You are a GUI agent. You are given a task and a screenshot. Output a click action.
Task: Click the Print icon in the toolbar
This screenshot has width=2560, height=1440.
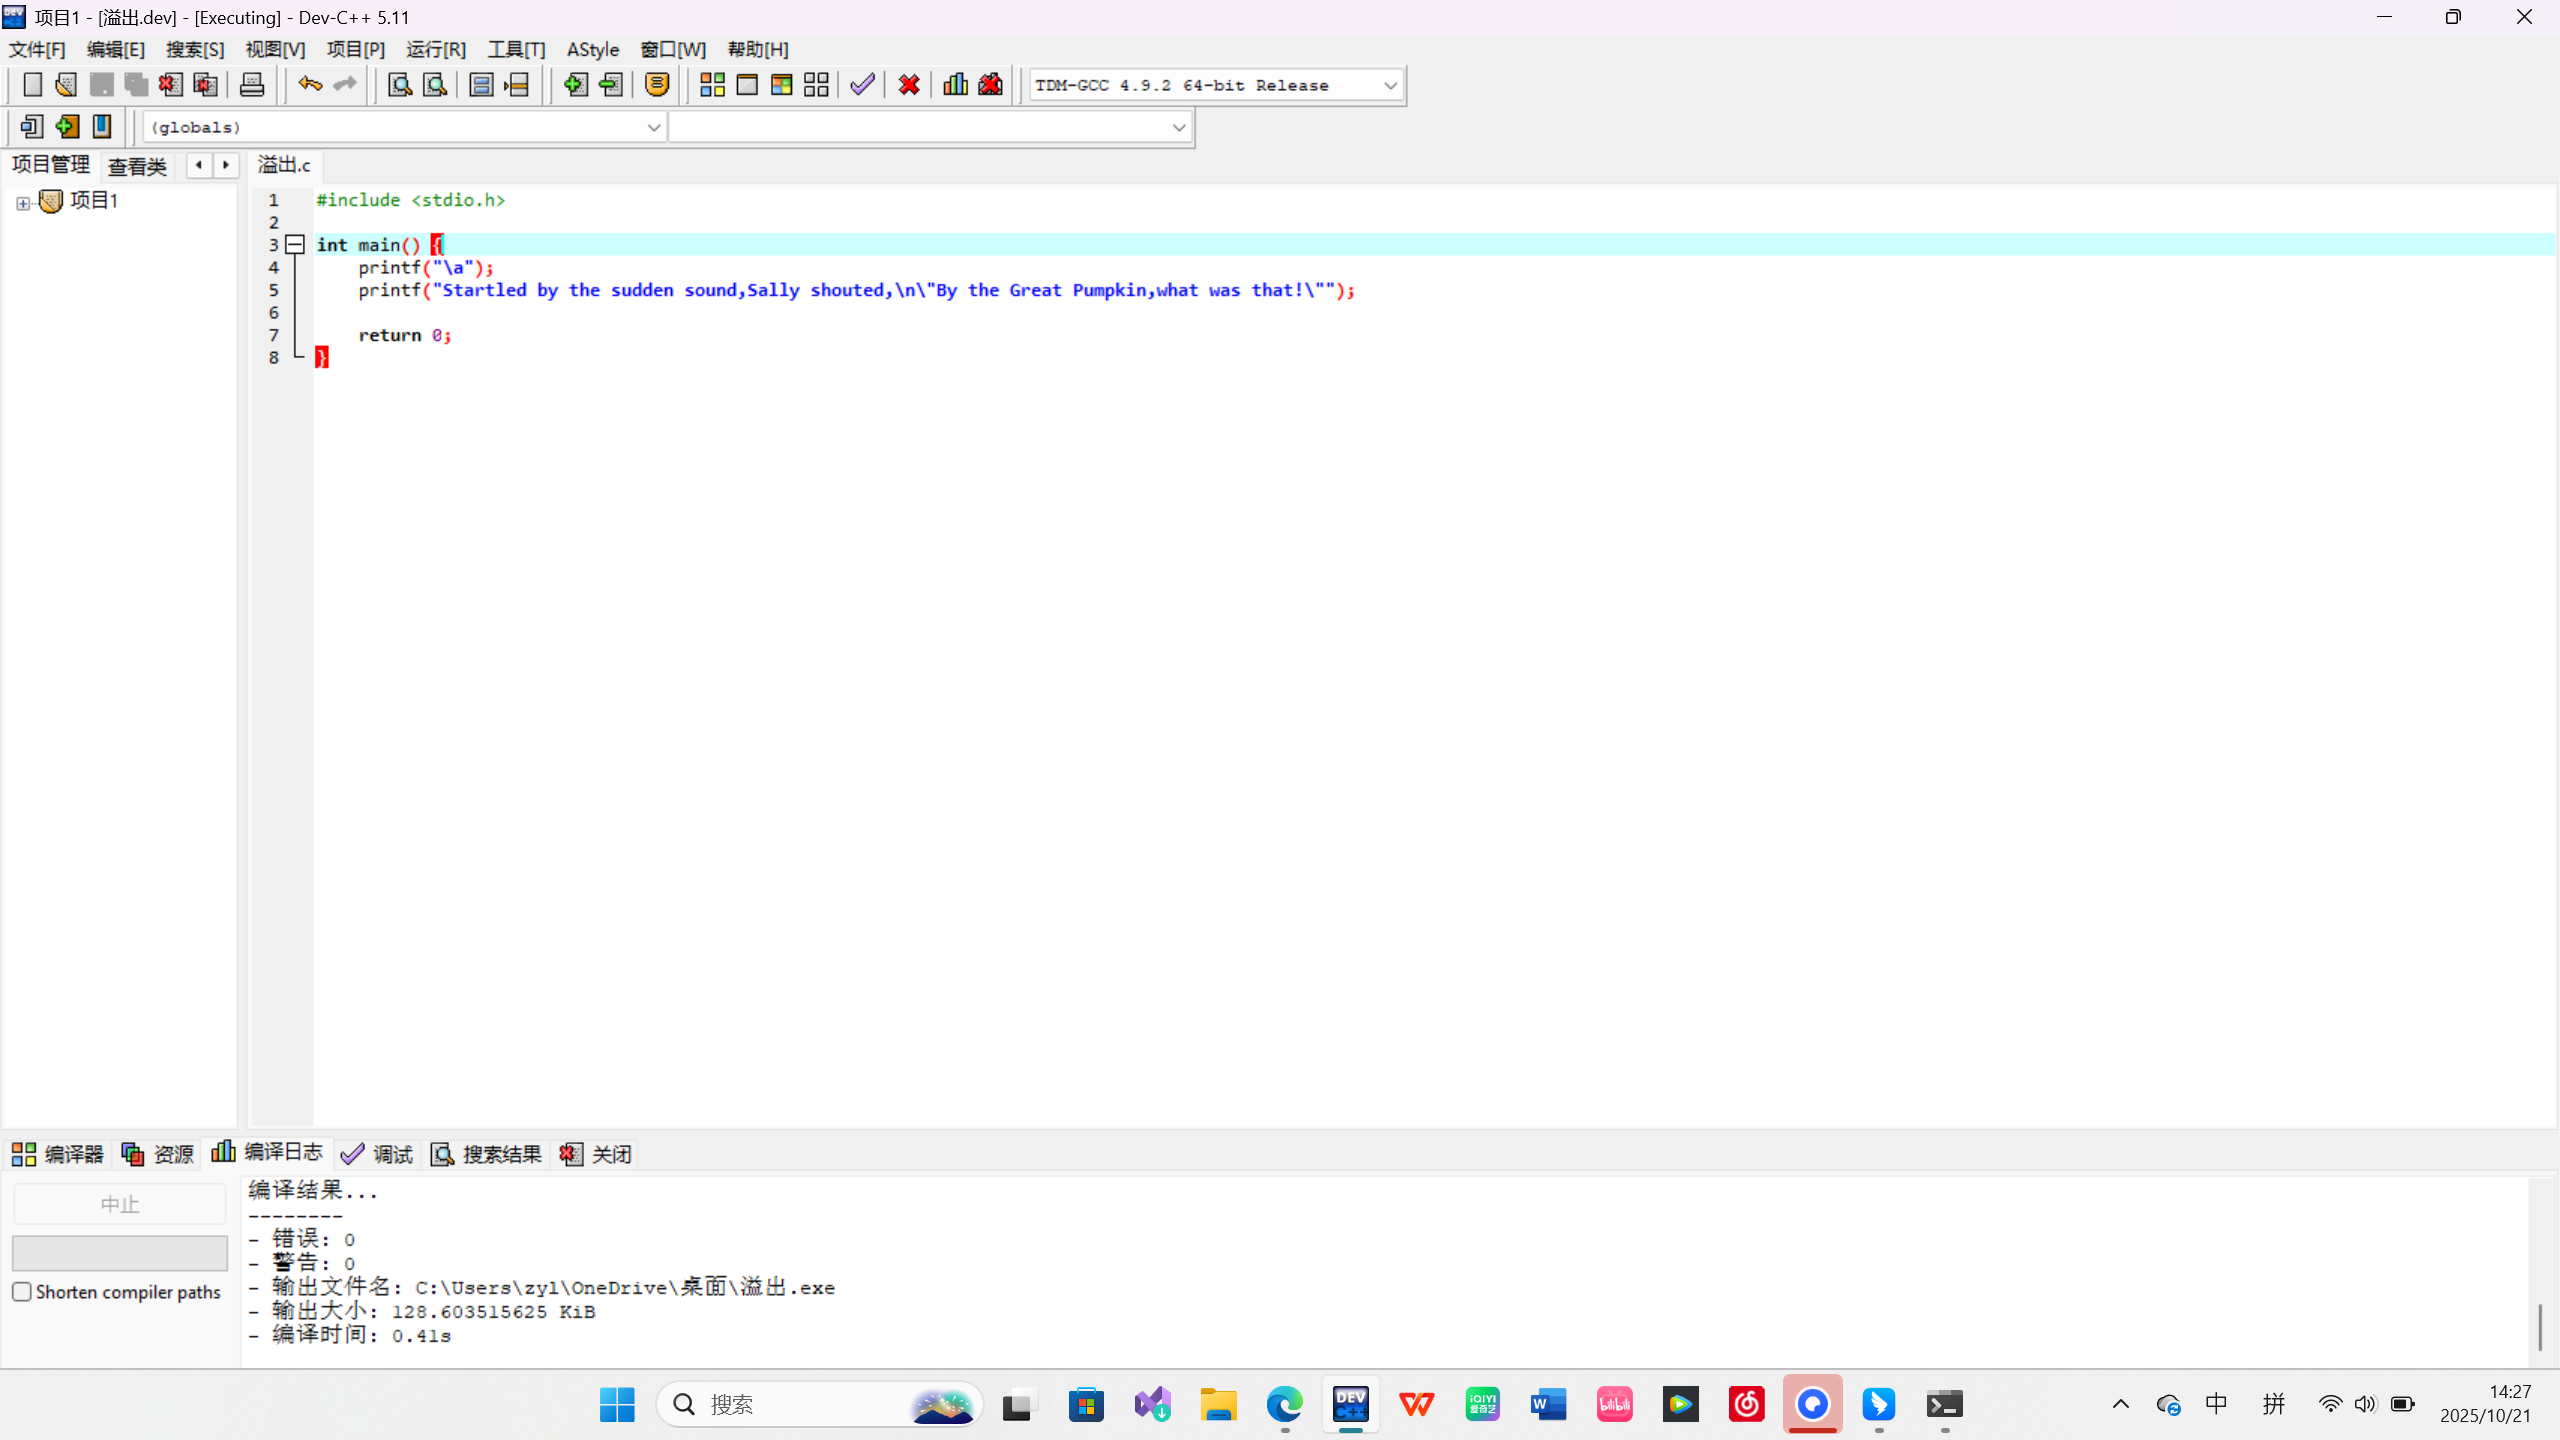tap(252, 85)
